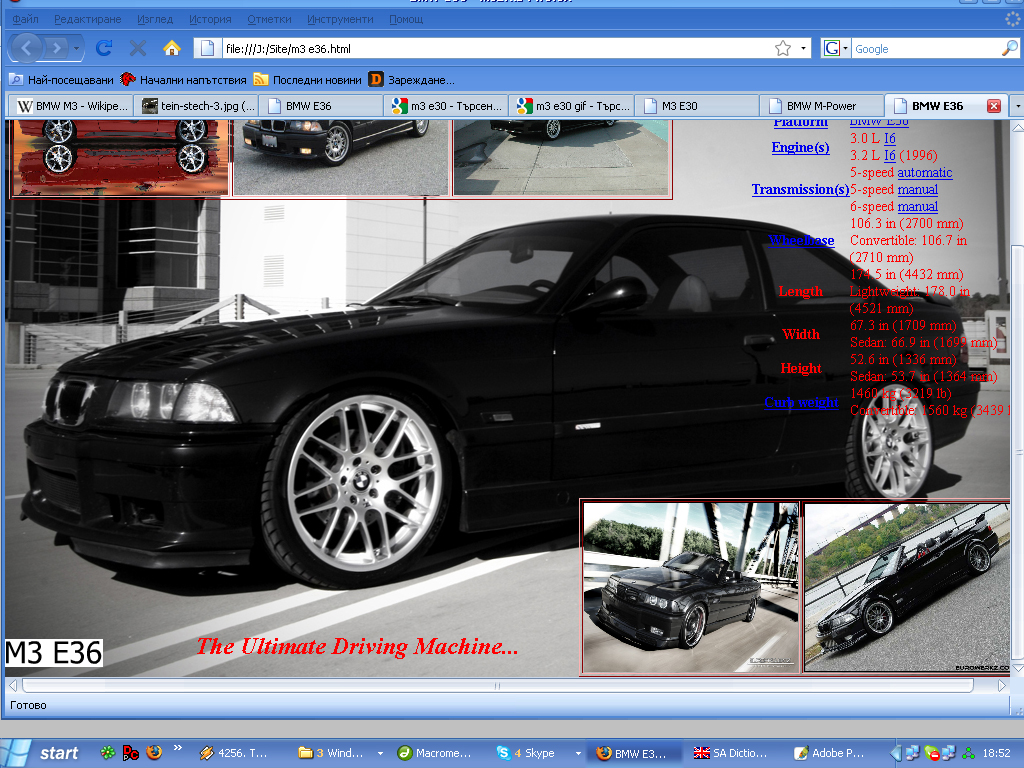
Task: Close the active BMW E36 tab
Action: tap(994, 106)
